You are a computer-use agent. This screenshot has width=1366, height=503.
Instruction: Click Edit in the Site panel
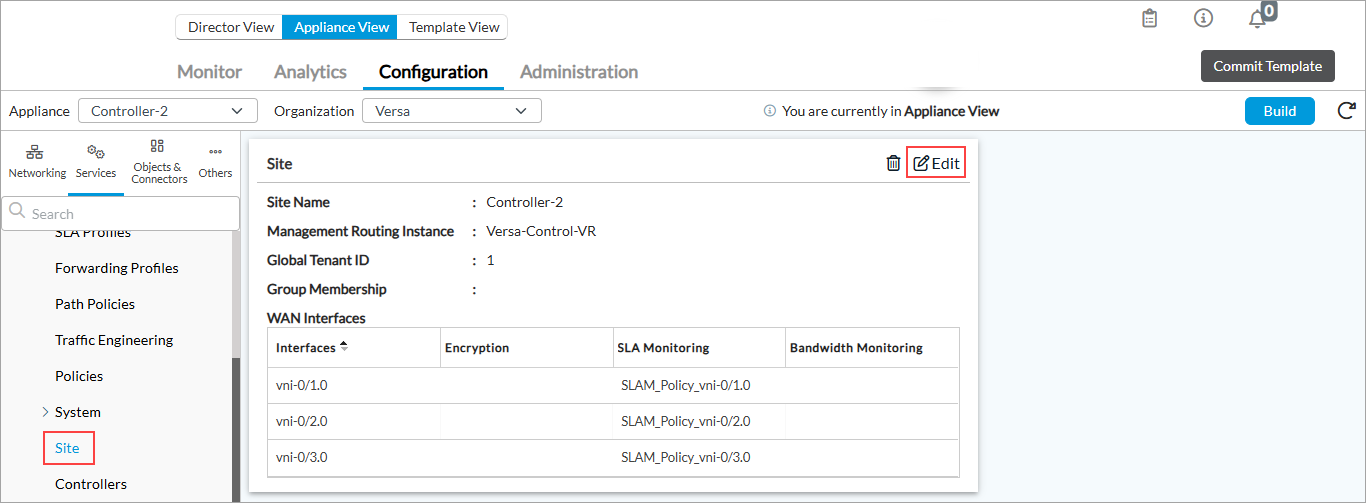tap(936, 163)
